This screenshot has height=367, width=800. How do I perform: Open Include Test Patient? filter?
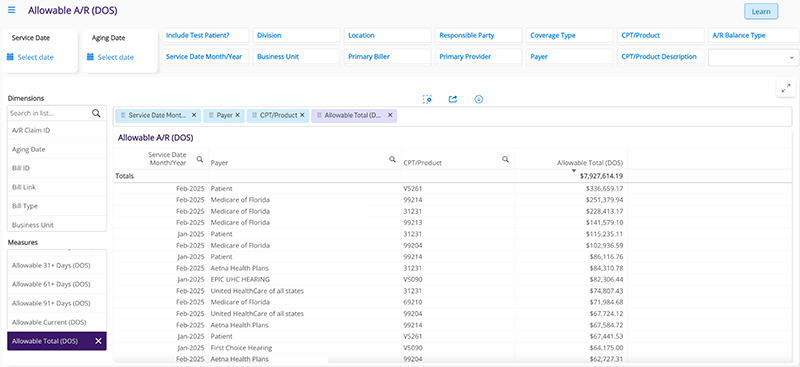click(x=206, y=36)
